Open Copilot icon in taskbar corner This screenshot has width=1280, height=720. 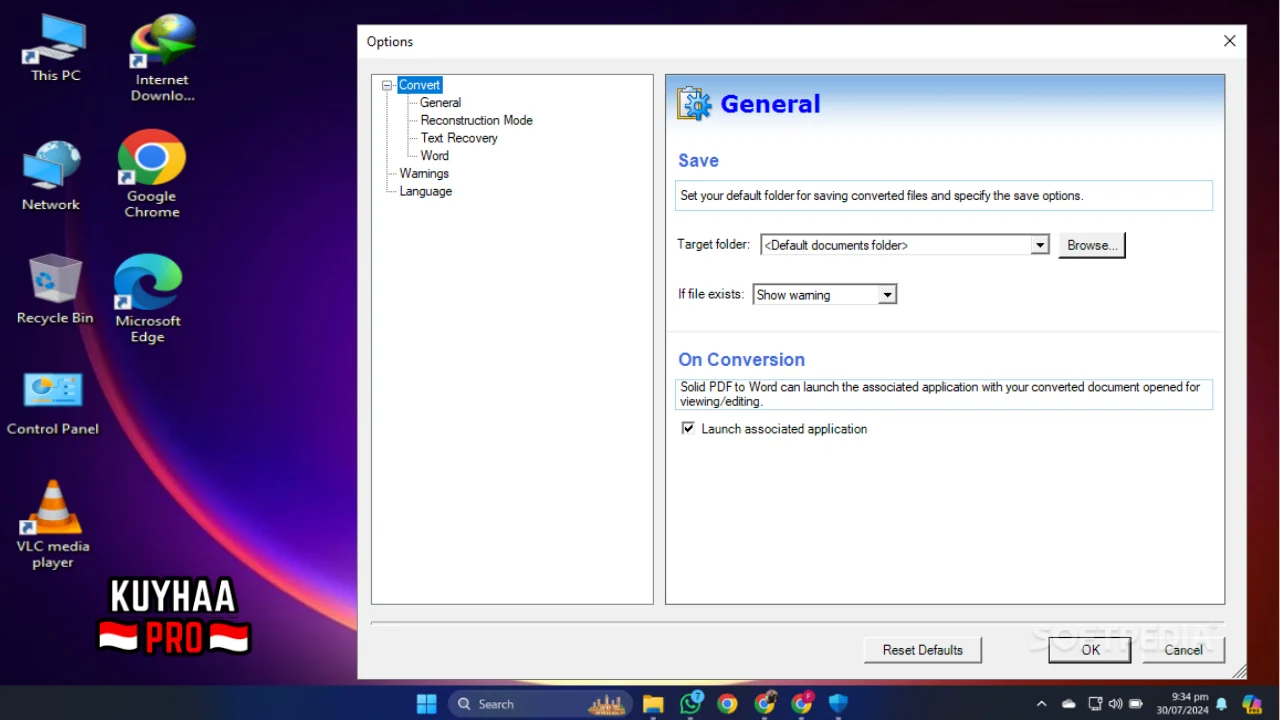click(x=1251, y=704)
